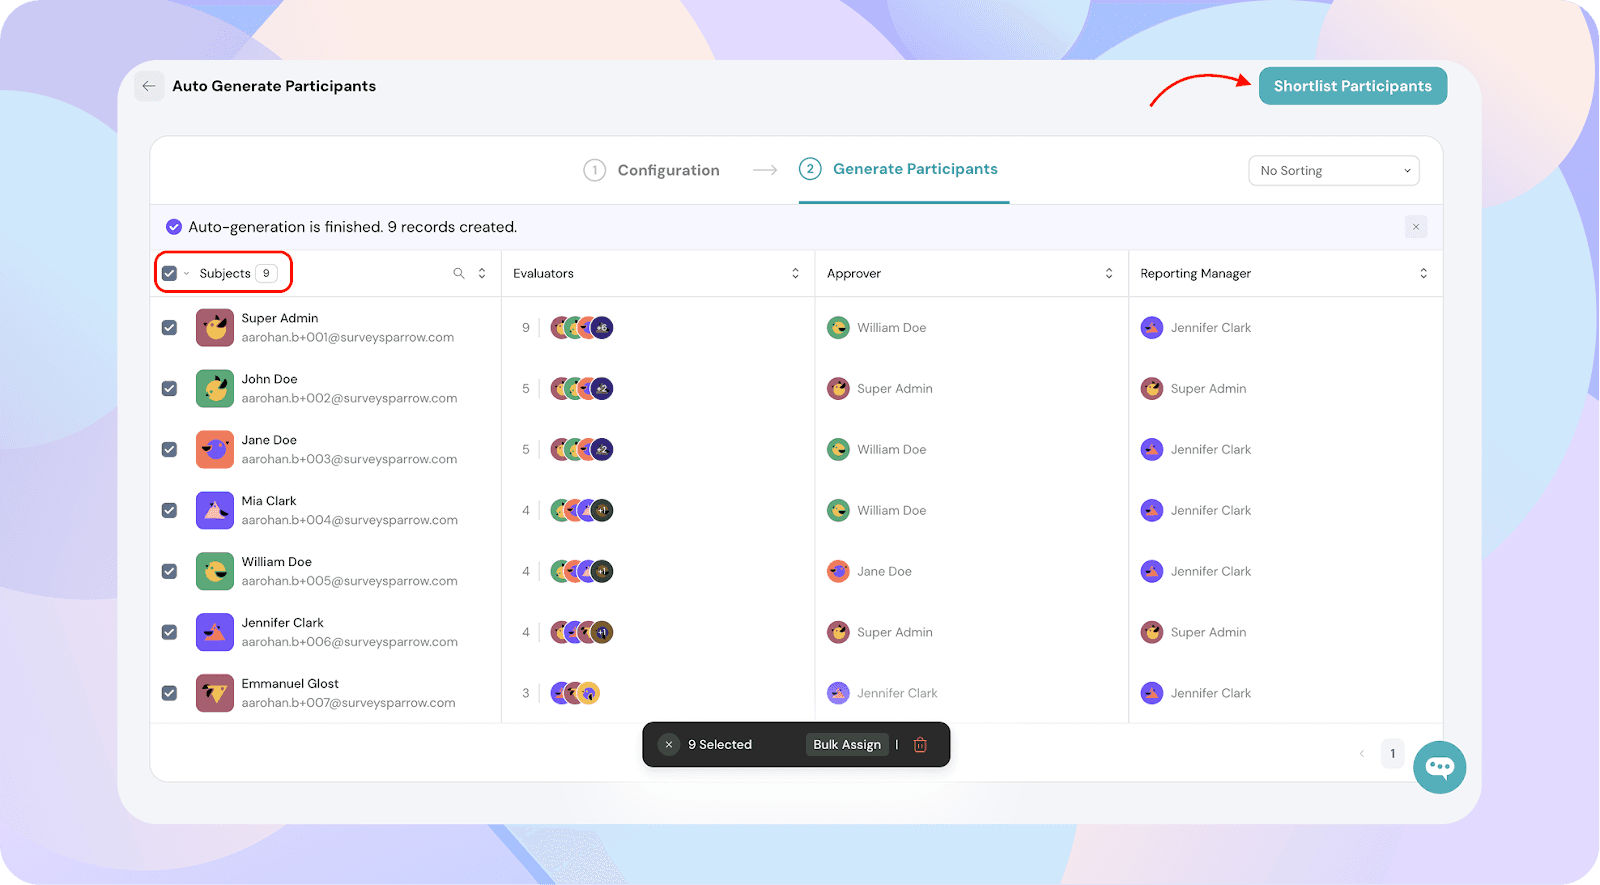Go to pagination page 1
1600x885 pixels.
(x=1392, y=754)
